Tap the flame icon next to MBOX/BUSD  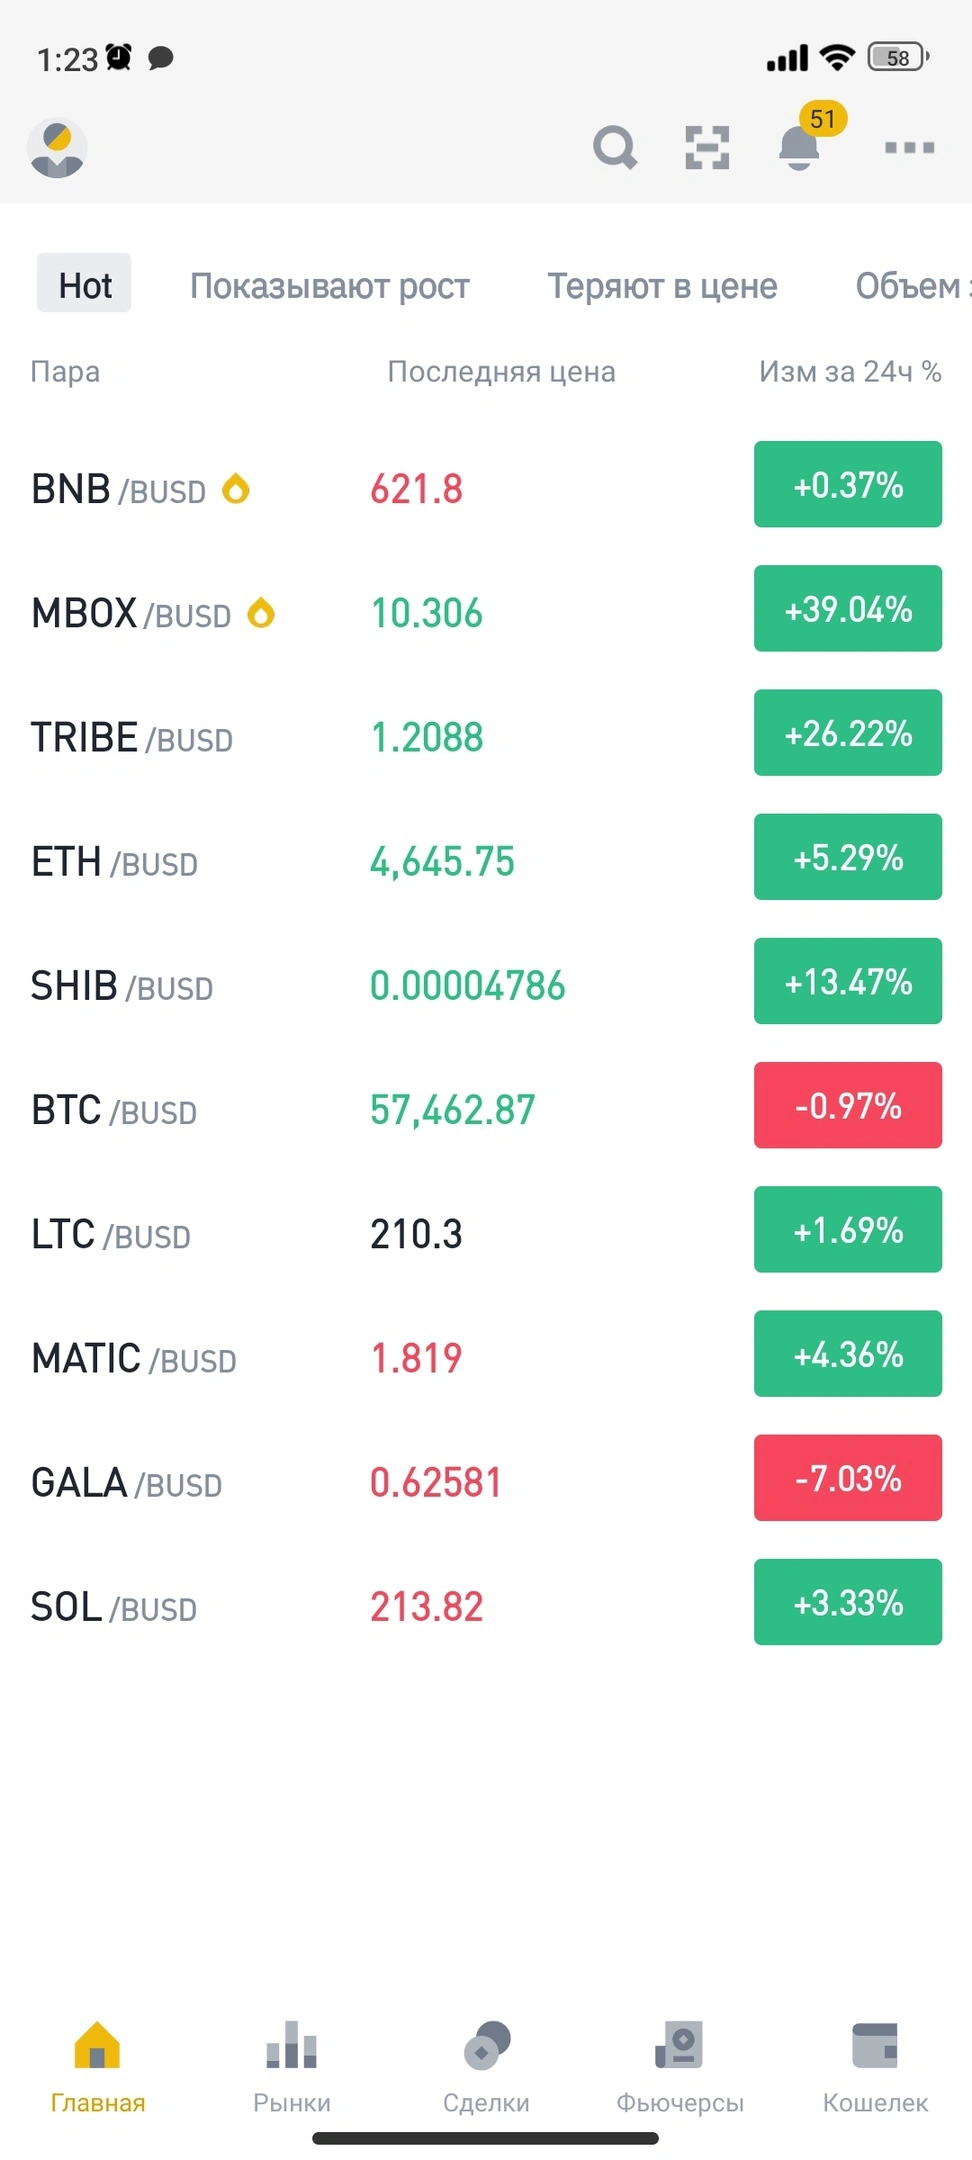coord(261,612)
